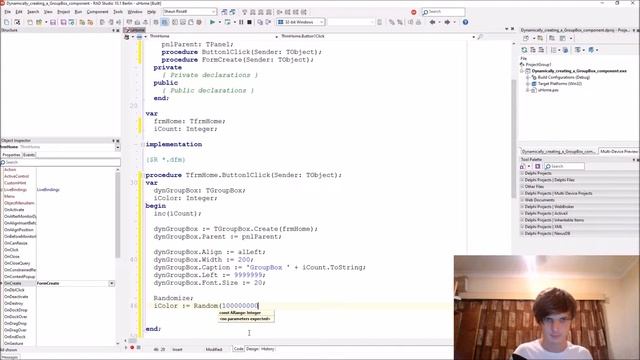Select the ProjectGroup1 tree item
This screenshot has height=360, width=640.
(538, 64)
